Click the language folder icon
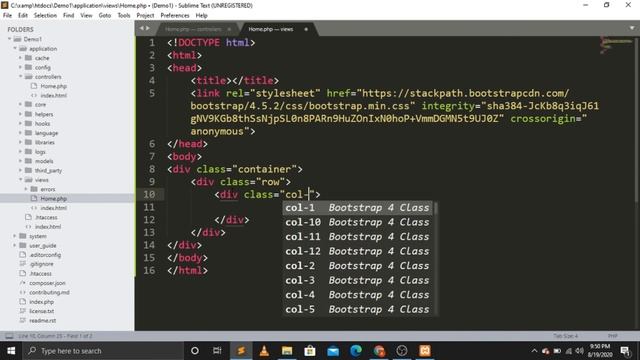The height and width of the screenshot is (360, 640). click(28, 133)
